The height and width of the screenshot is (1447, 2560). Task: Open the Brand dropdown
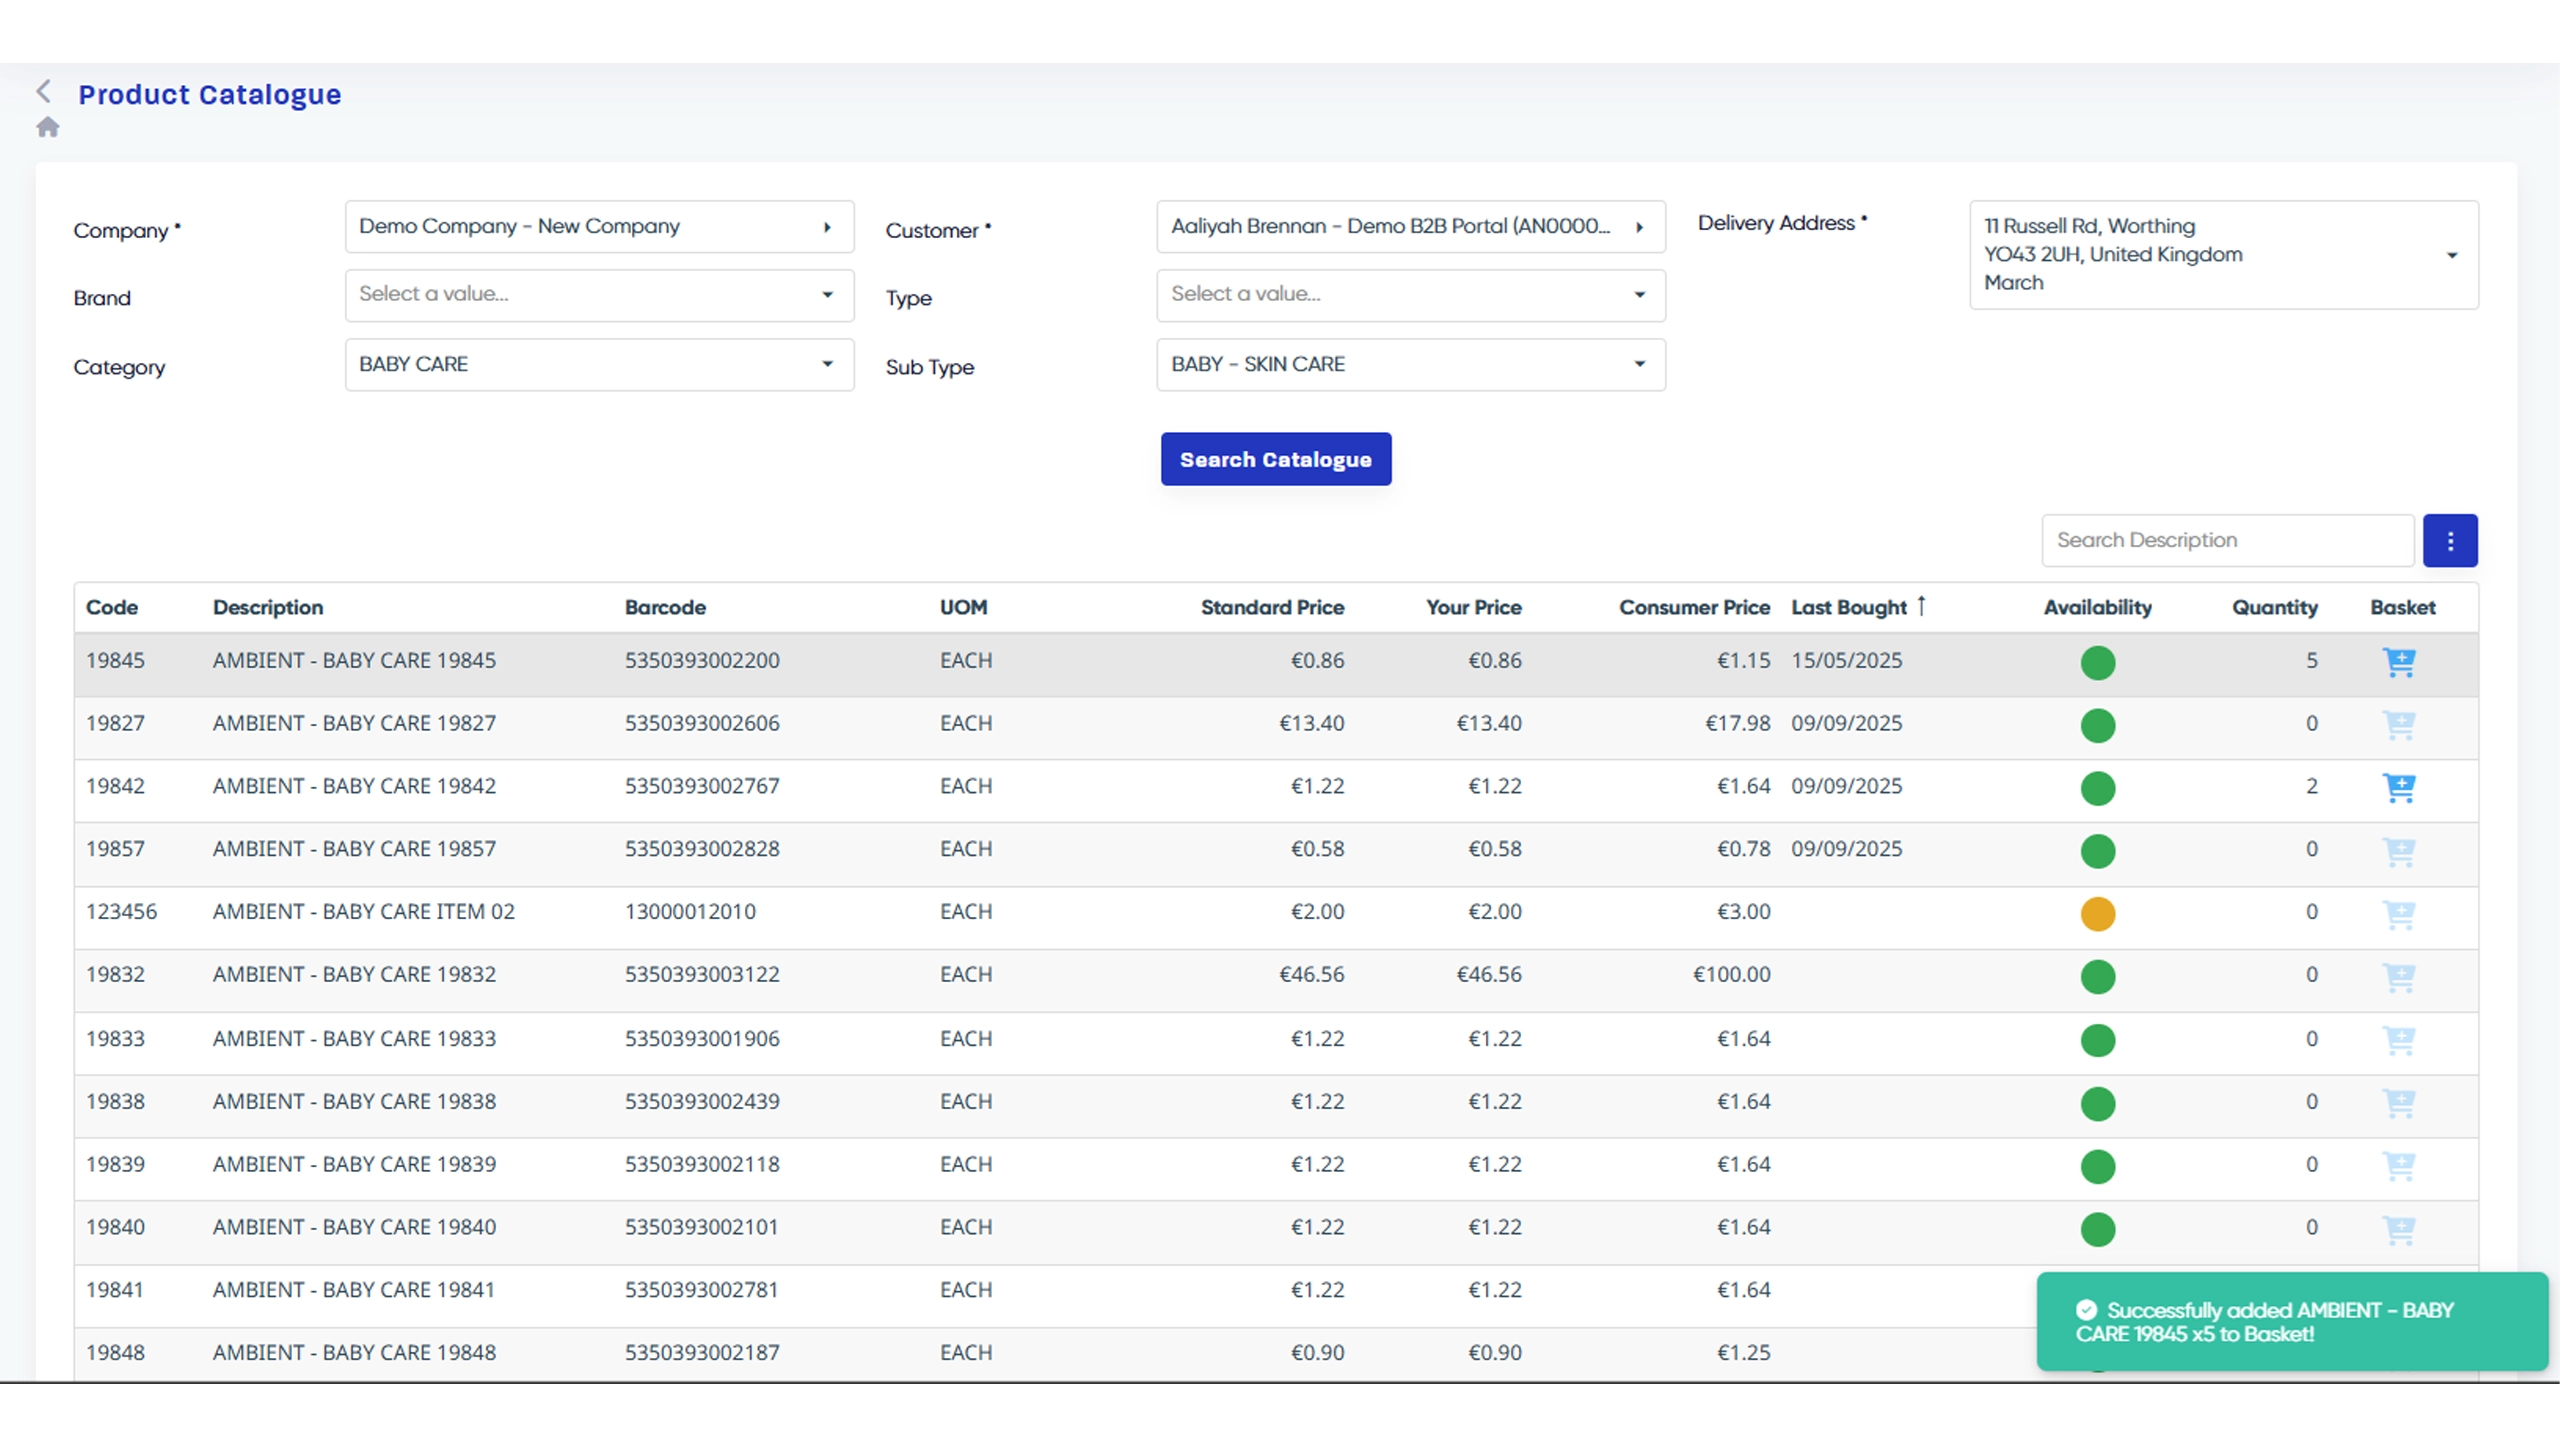pyautogui.click(x=599, y=295)
